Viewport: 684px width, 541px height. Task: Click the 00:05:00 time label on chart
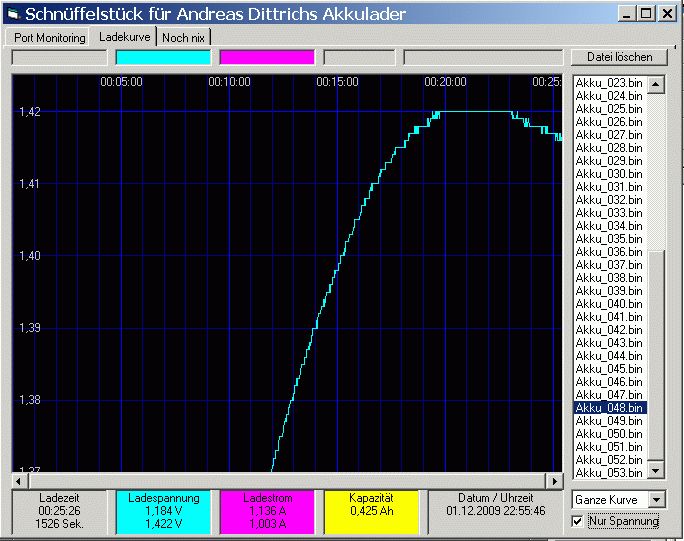coord(121,82)
